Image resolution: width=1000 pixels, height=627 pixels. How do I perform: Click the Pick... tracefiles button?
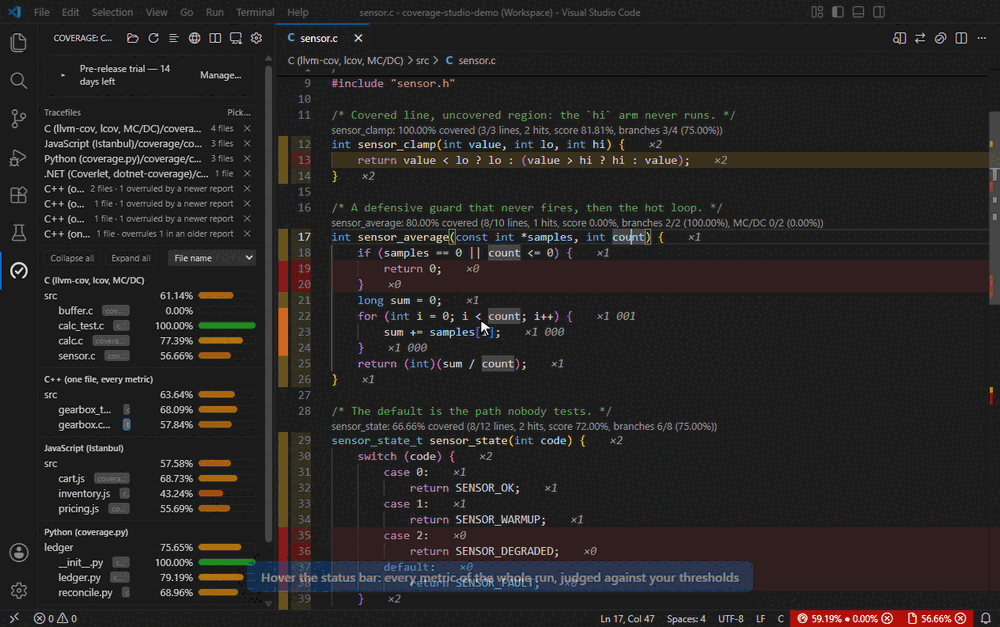(239, 112)
